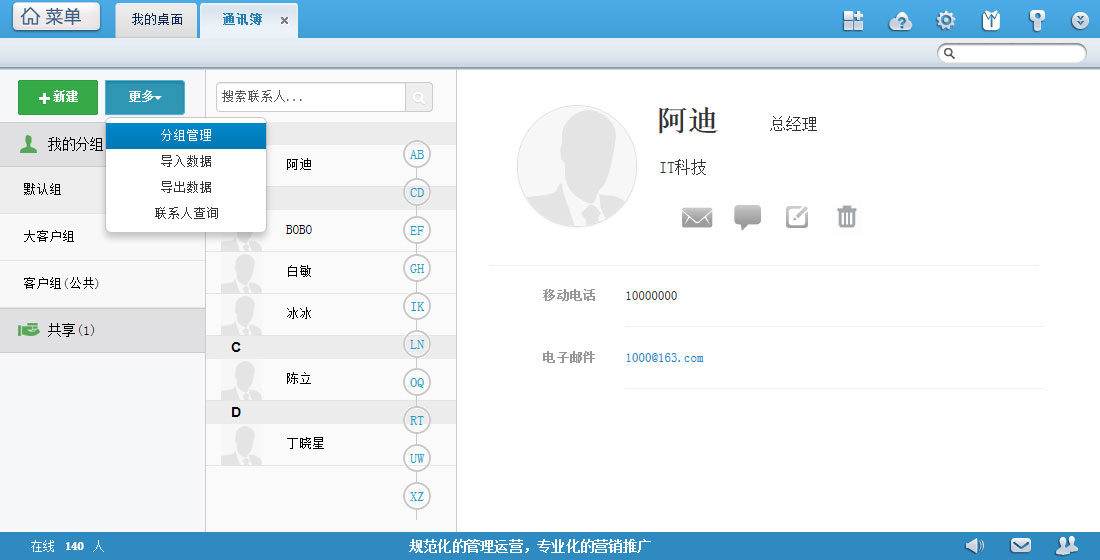1100x560 pixels.
Task: Click the envelope icon to email 阿迪
Action: coord(697,217)
